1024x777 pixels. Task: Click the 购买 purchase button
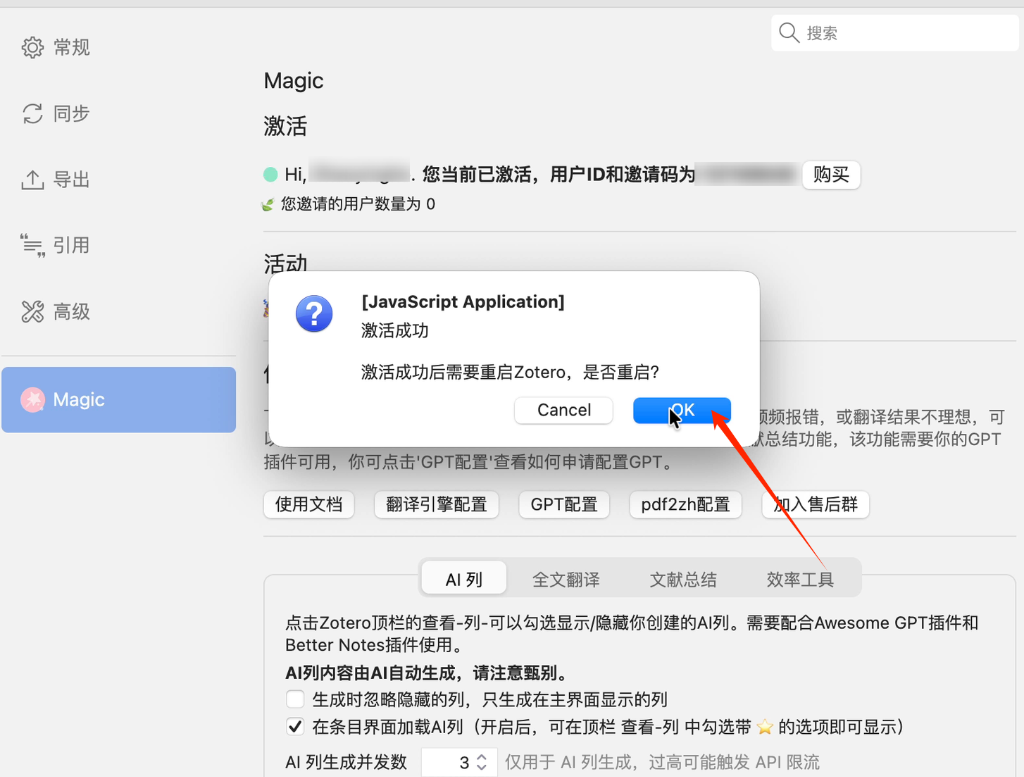831,175
